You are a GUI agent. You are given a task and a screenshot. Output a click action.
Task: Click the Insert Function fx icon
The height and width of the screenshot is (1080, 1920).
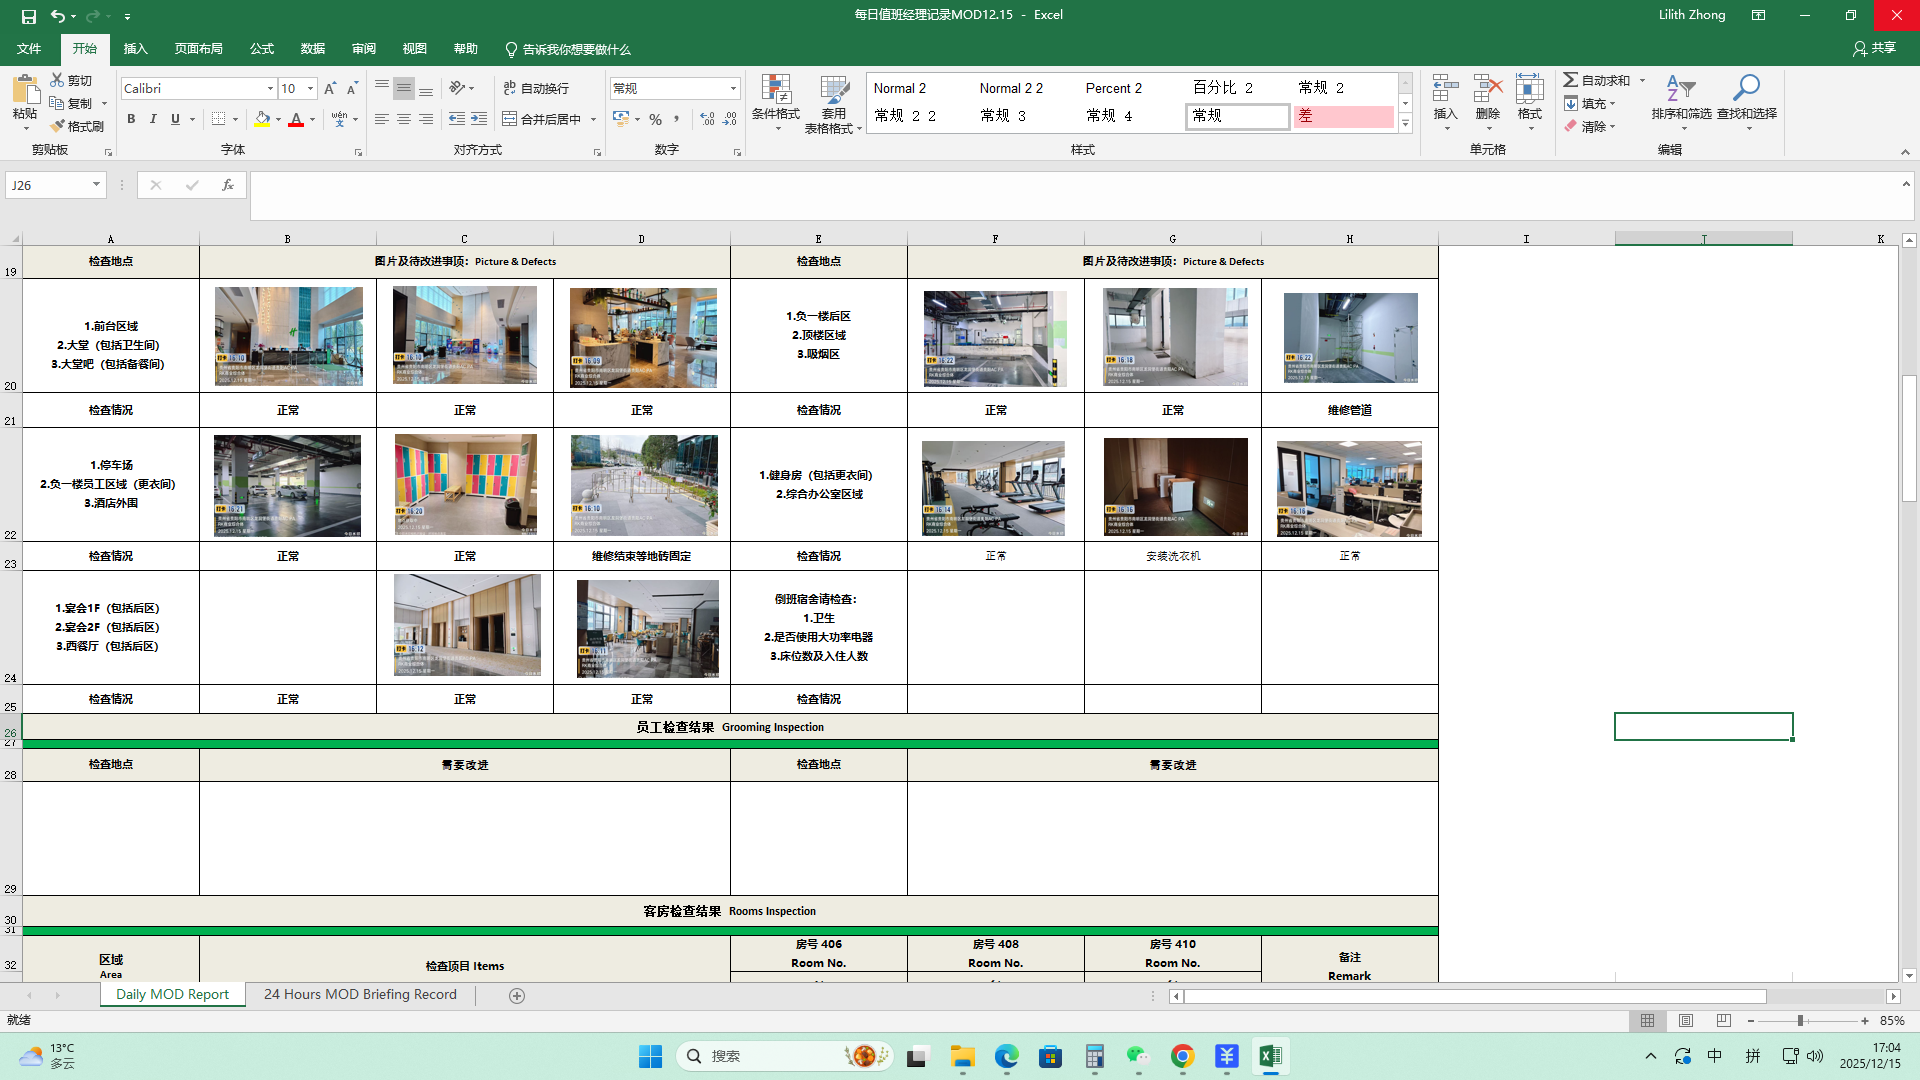[228, 185]
